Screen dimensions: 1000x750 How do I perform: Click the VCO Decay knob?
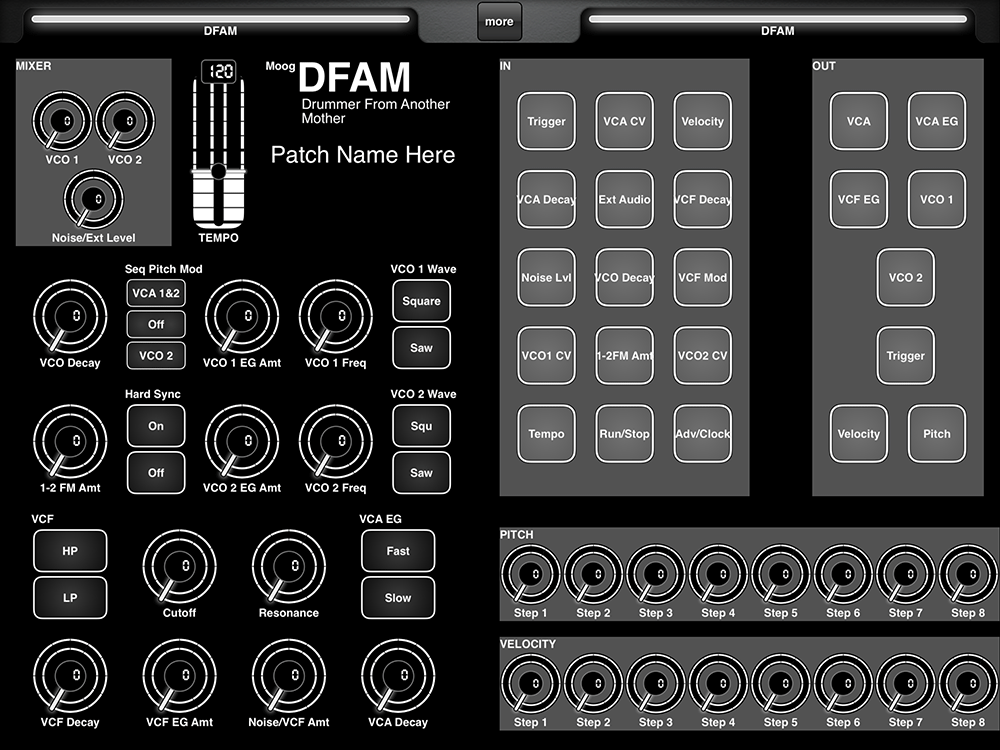(x=70, y=318)
